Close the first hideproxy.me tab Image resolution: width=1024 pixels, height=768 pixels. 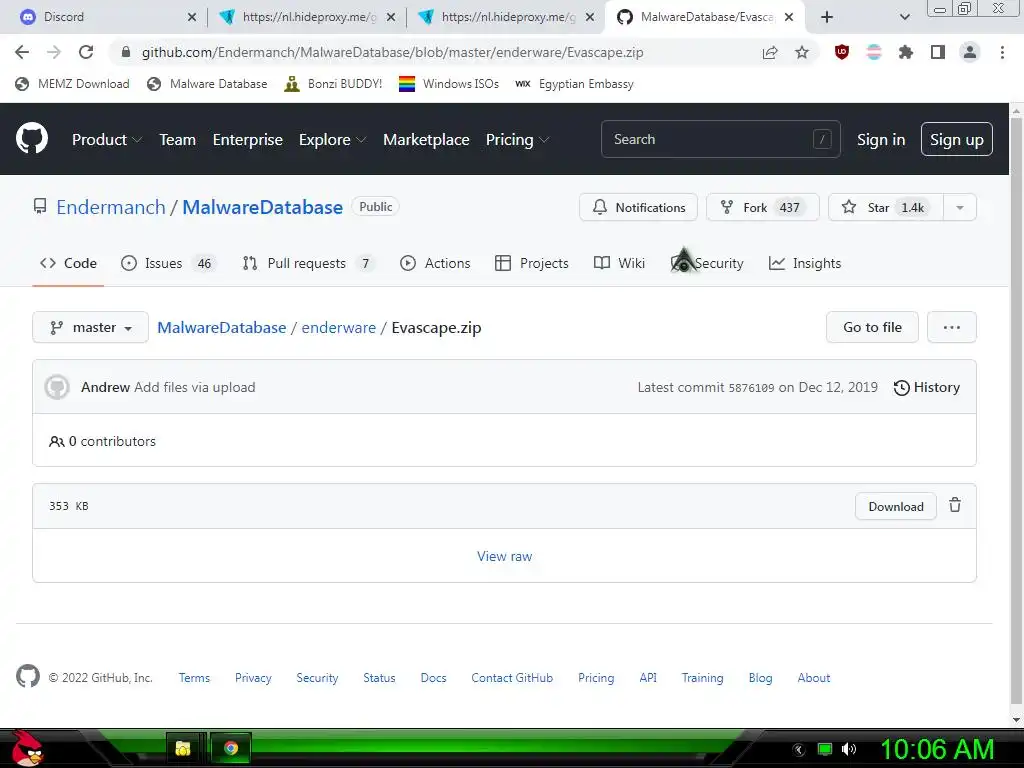391,17
